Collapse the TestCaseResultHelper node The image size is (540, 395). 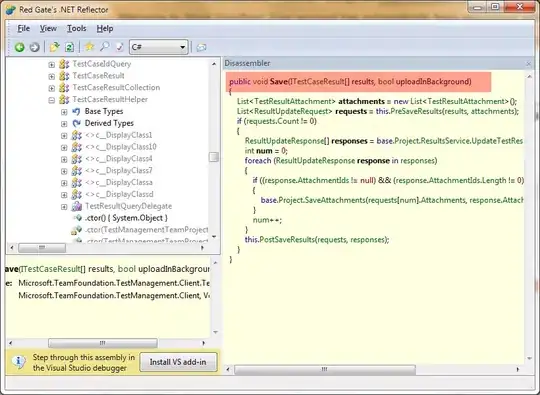(x=52, y=100)
